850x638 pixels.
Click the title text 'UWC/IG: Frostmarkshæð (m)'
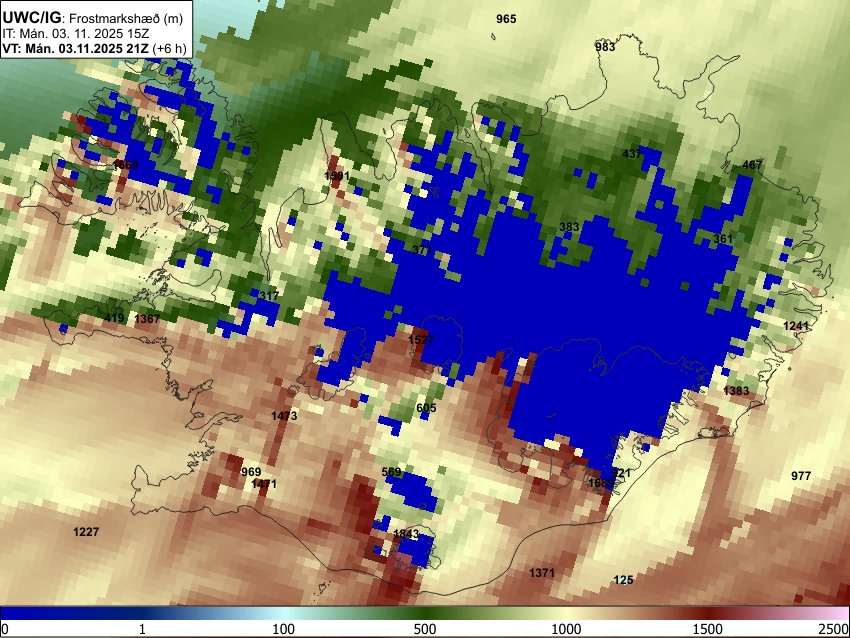[93, 18]
